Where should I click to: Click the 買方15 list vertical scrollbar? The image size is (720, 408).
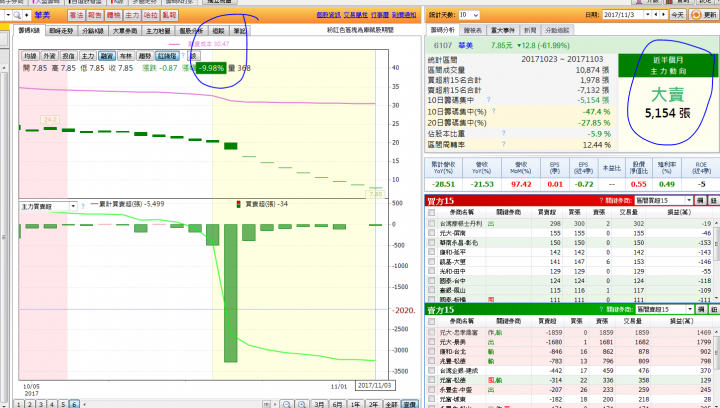(x=716, y=259)
